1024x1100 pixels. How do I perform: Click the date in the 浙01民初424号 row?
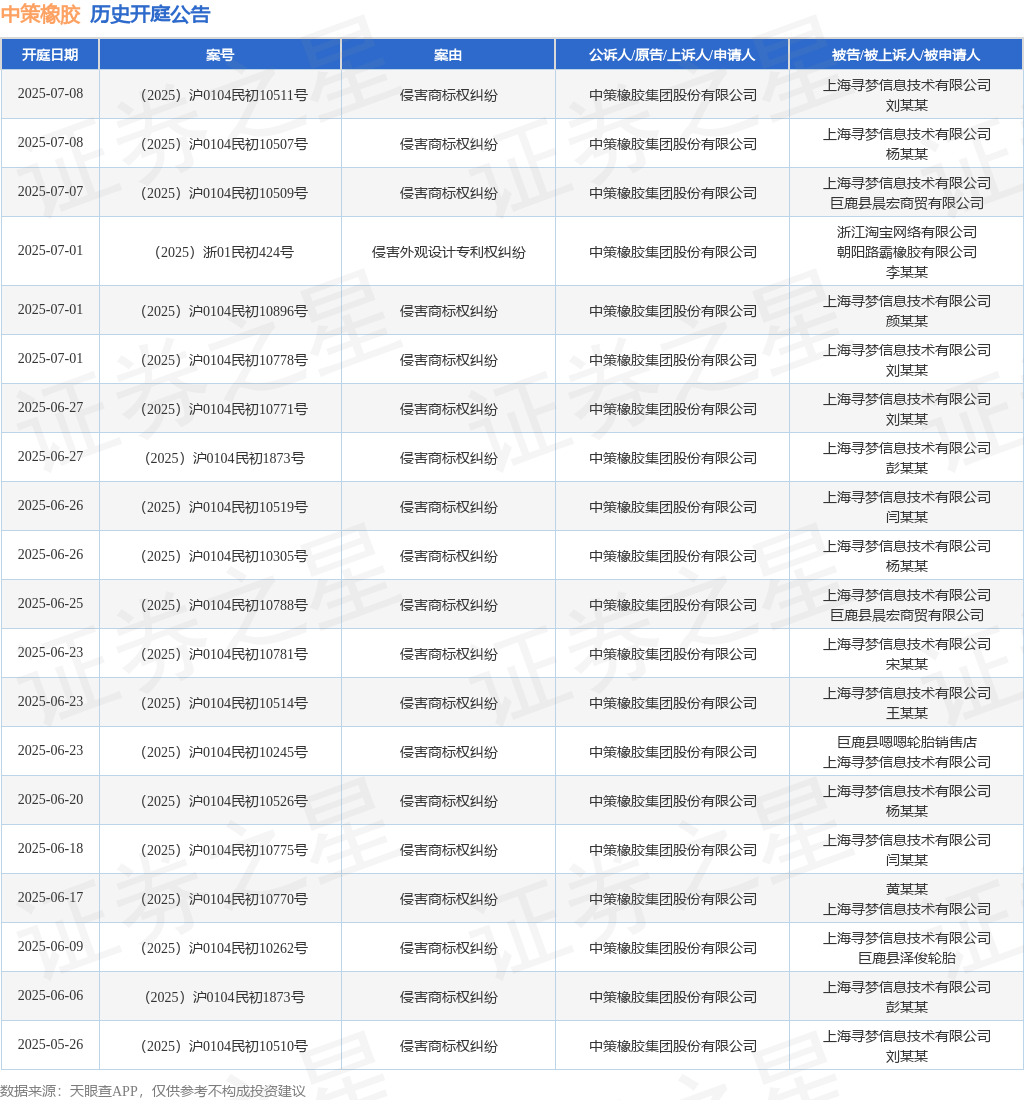(50, 250)
